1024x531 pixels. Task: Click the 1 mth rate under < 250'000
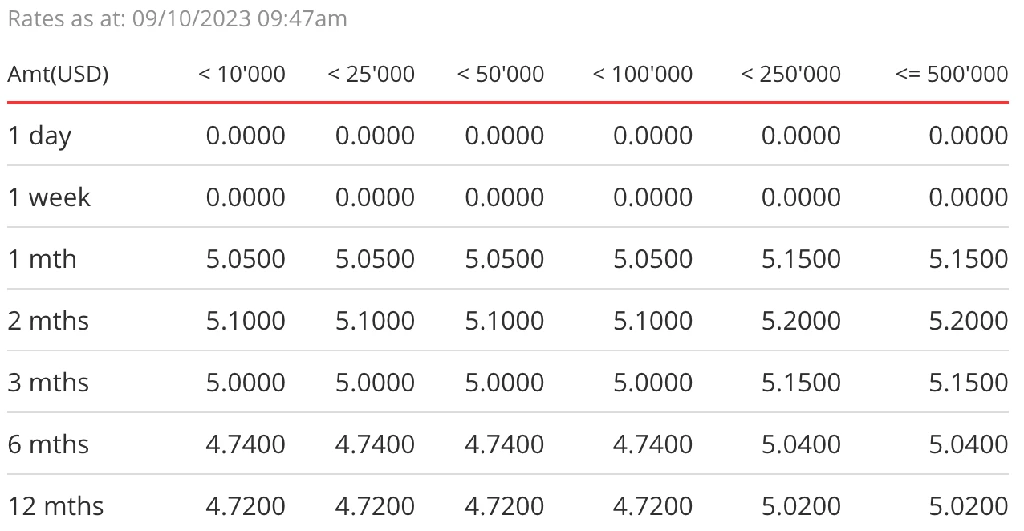[x=801, y=259]
